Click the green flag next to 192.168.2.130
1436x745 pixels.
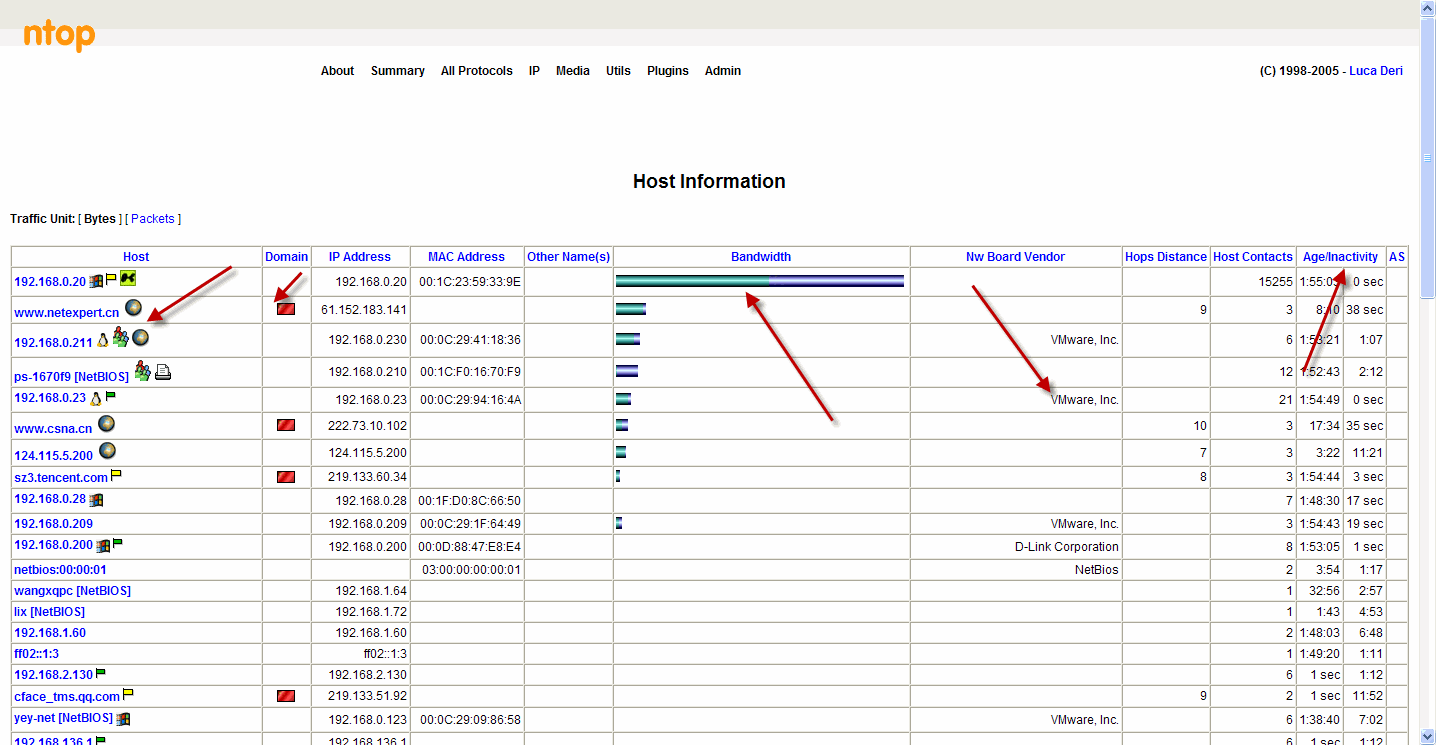pyautogui.click(x=101, y=673)
